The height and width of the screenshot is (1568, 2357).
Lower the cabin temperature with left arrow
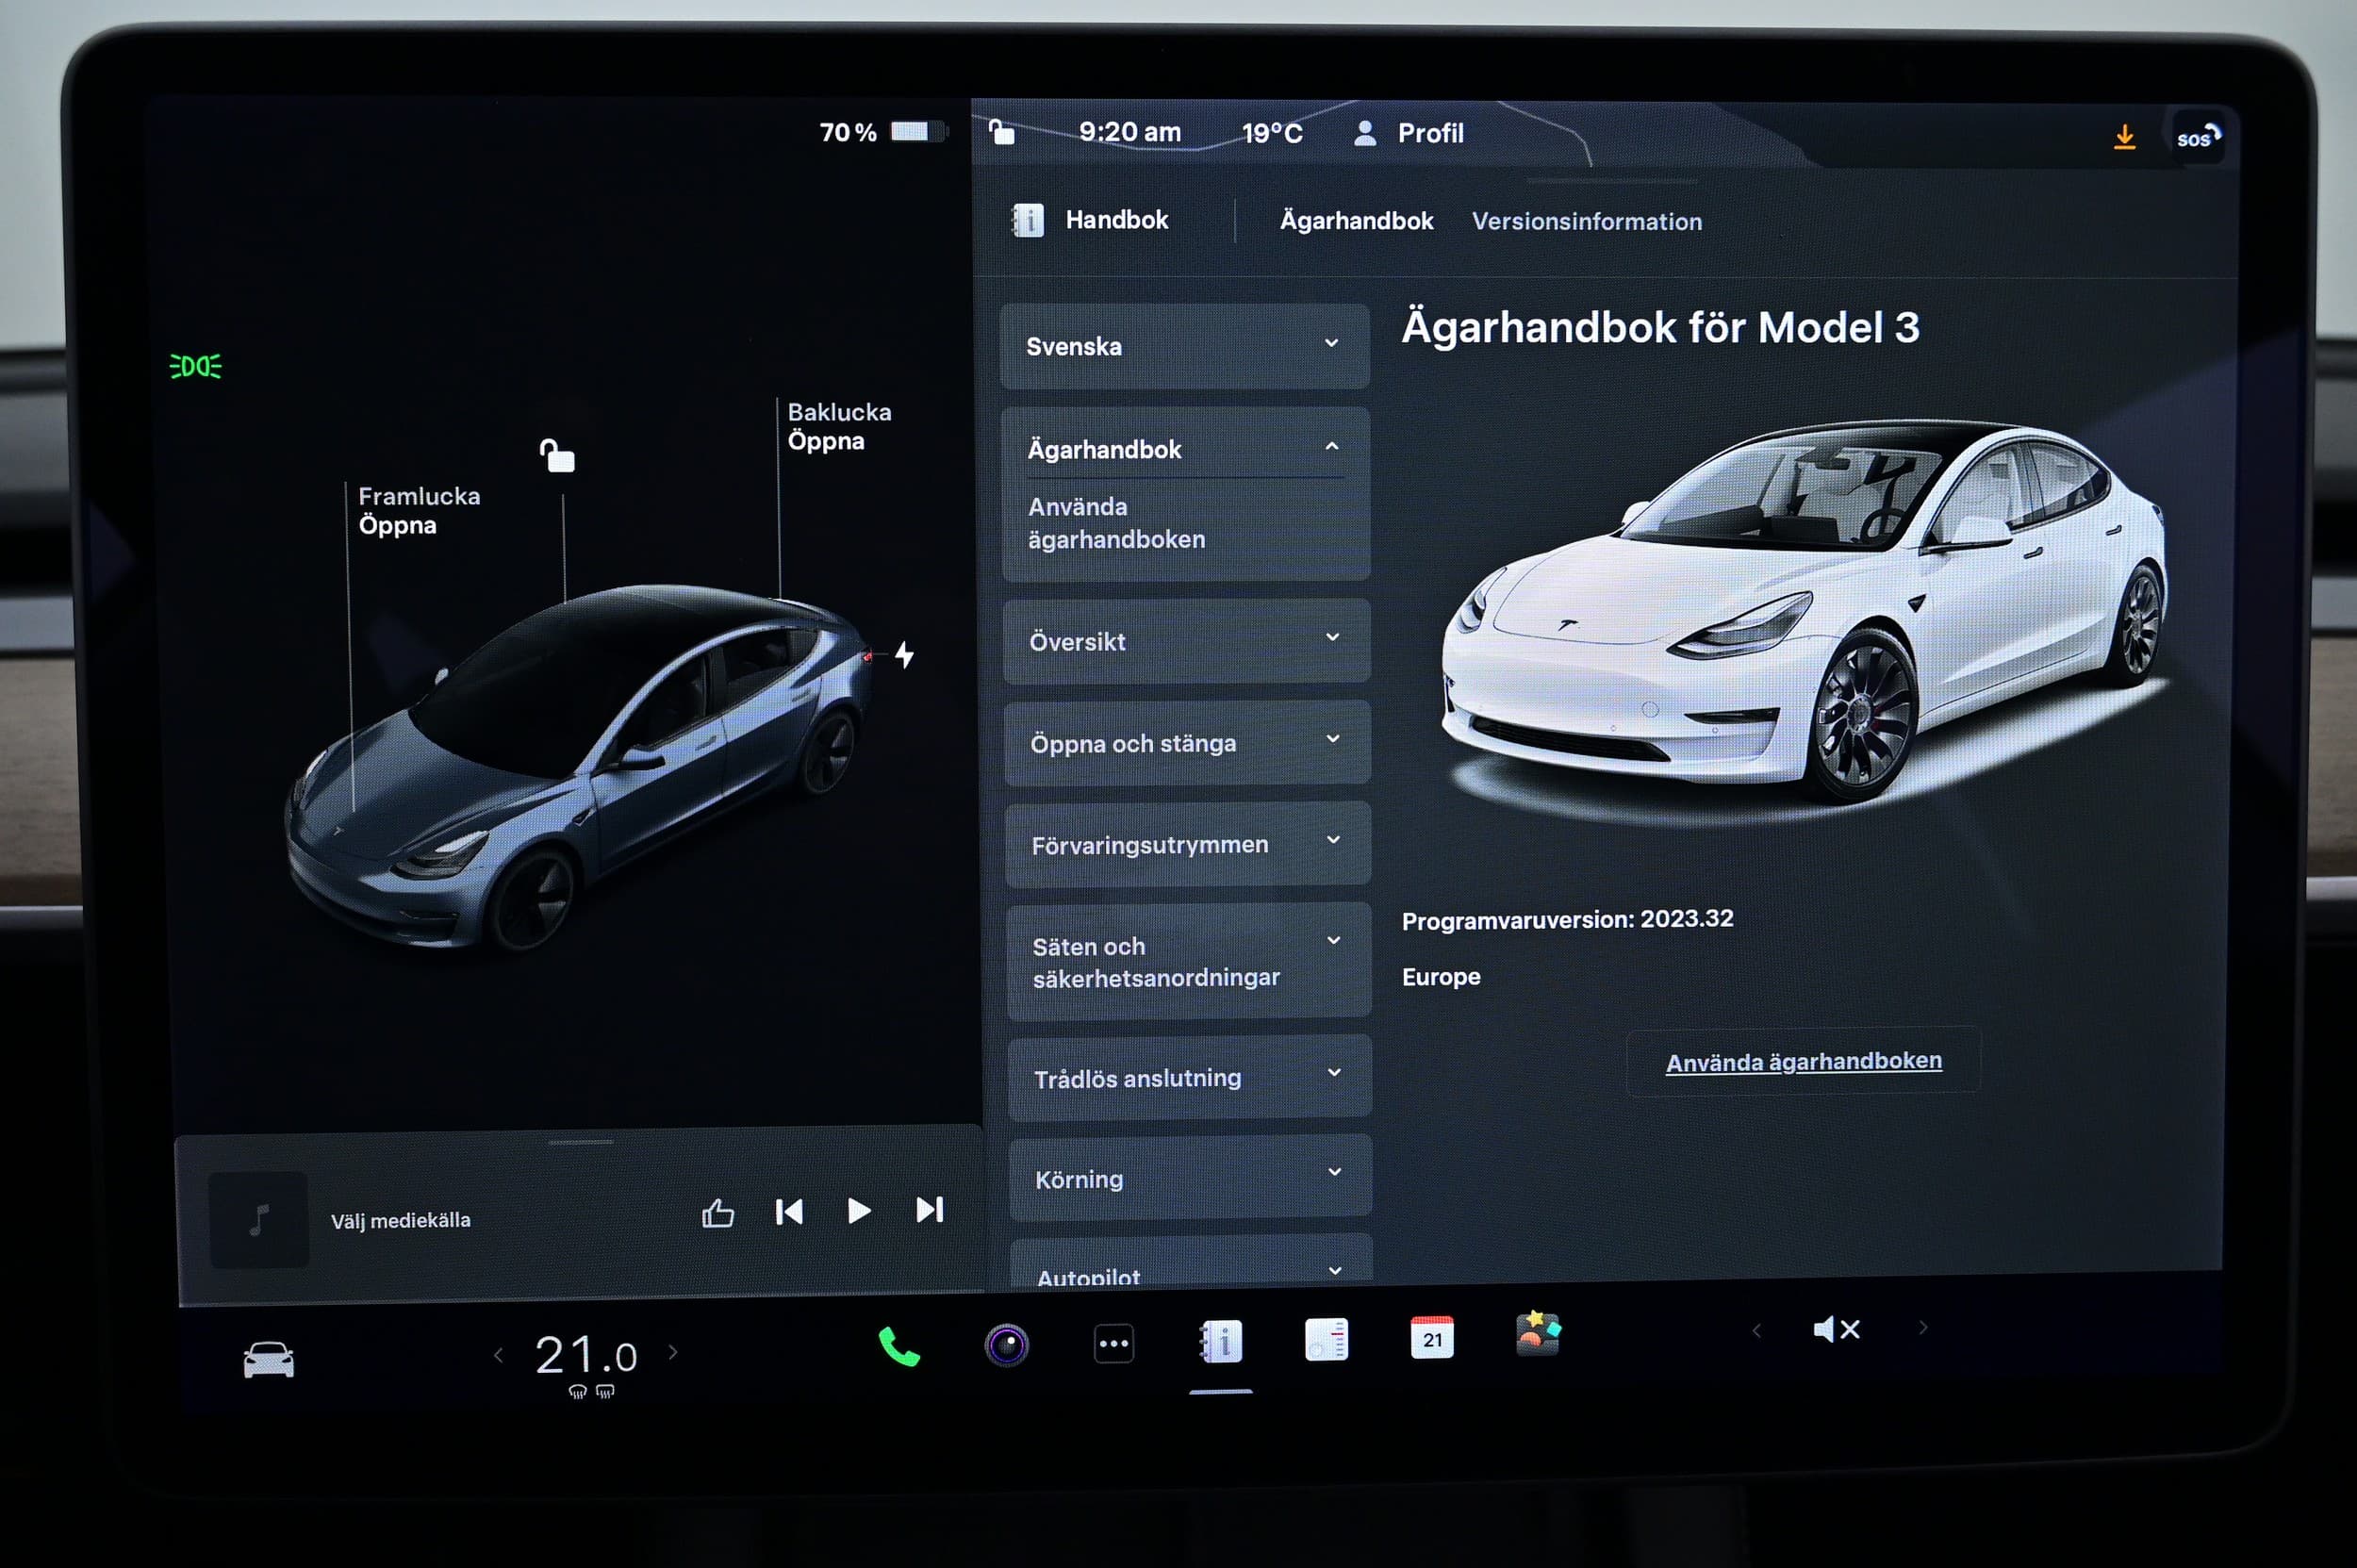pyautogui.click(x=499, y=1355)
